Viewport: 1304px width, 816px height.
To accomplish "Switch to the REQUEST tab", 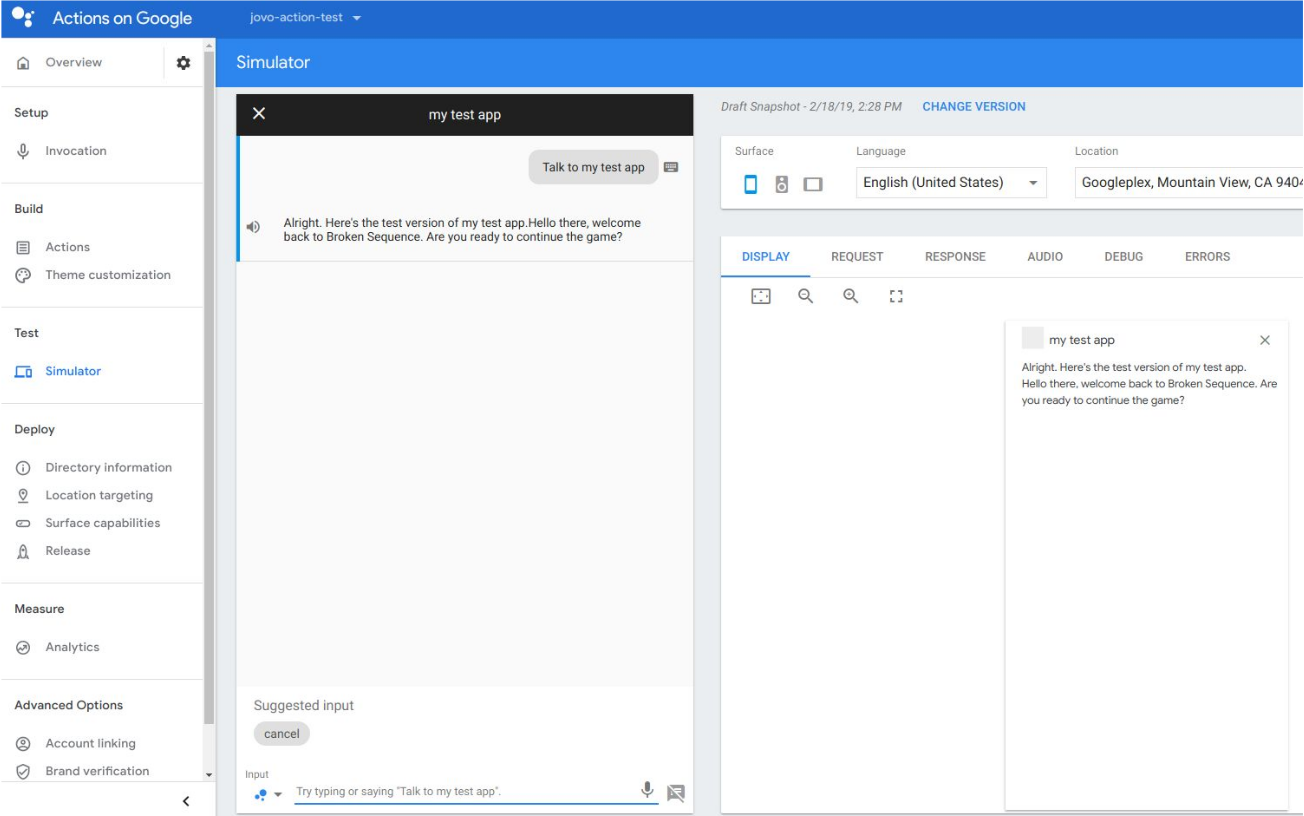I will coord(857,257).
